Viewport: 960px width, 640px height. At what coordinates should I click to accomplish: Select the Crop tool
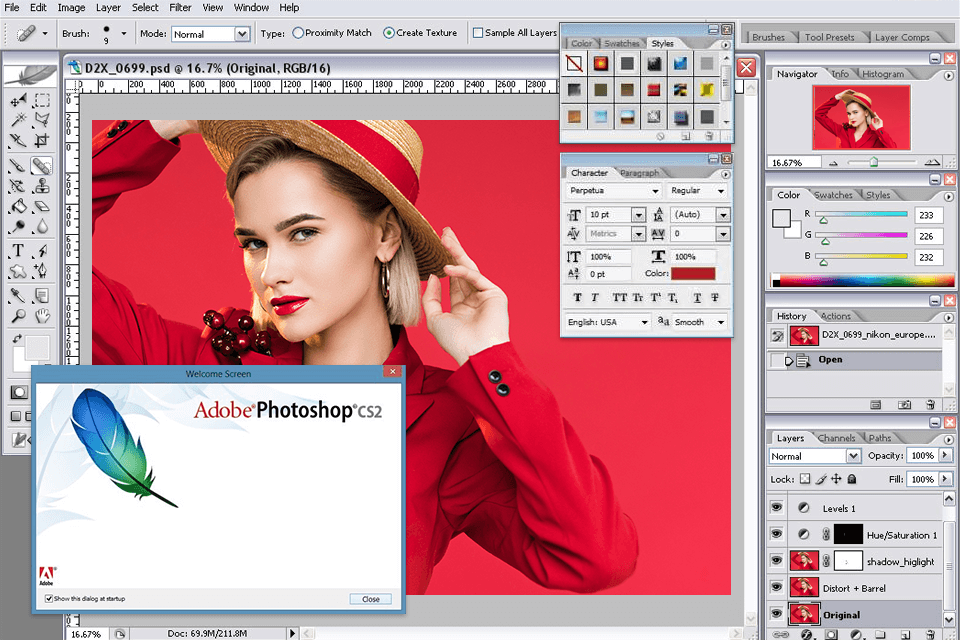[x=42, y=140]
